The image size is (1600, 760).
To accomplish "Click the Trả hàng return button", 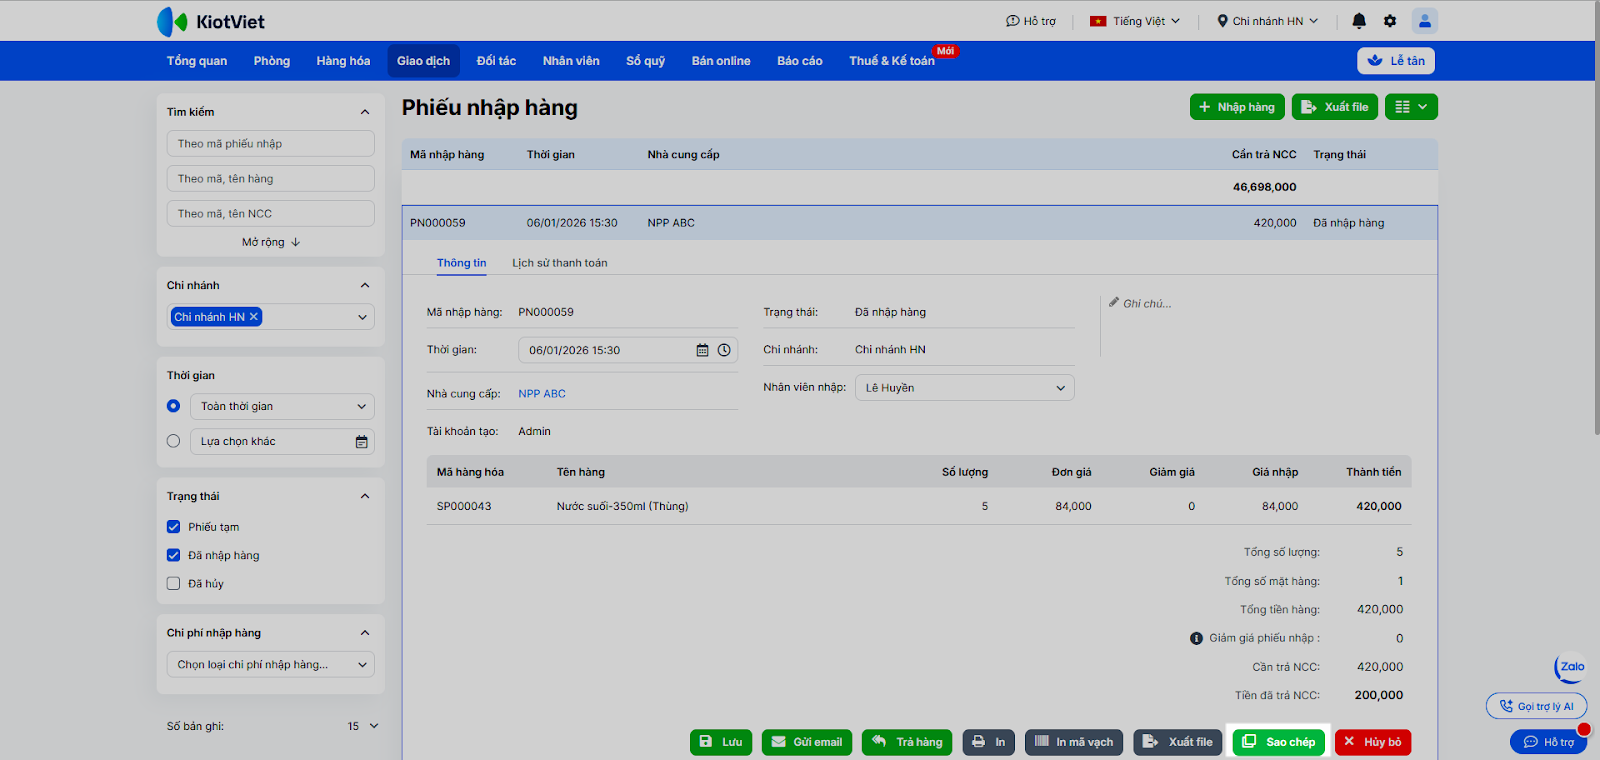I will pos(907,742).
